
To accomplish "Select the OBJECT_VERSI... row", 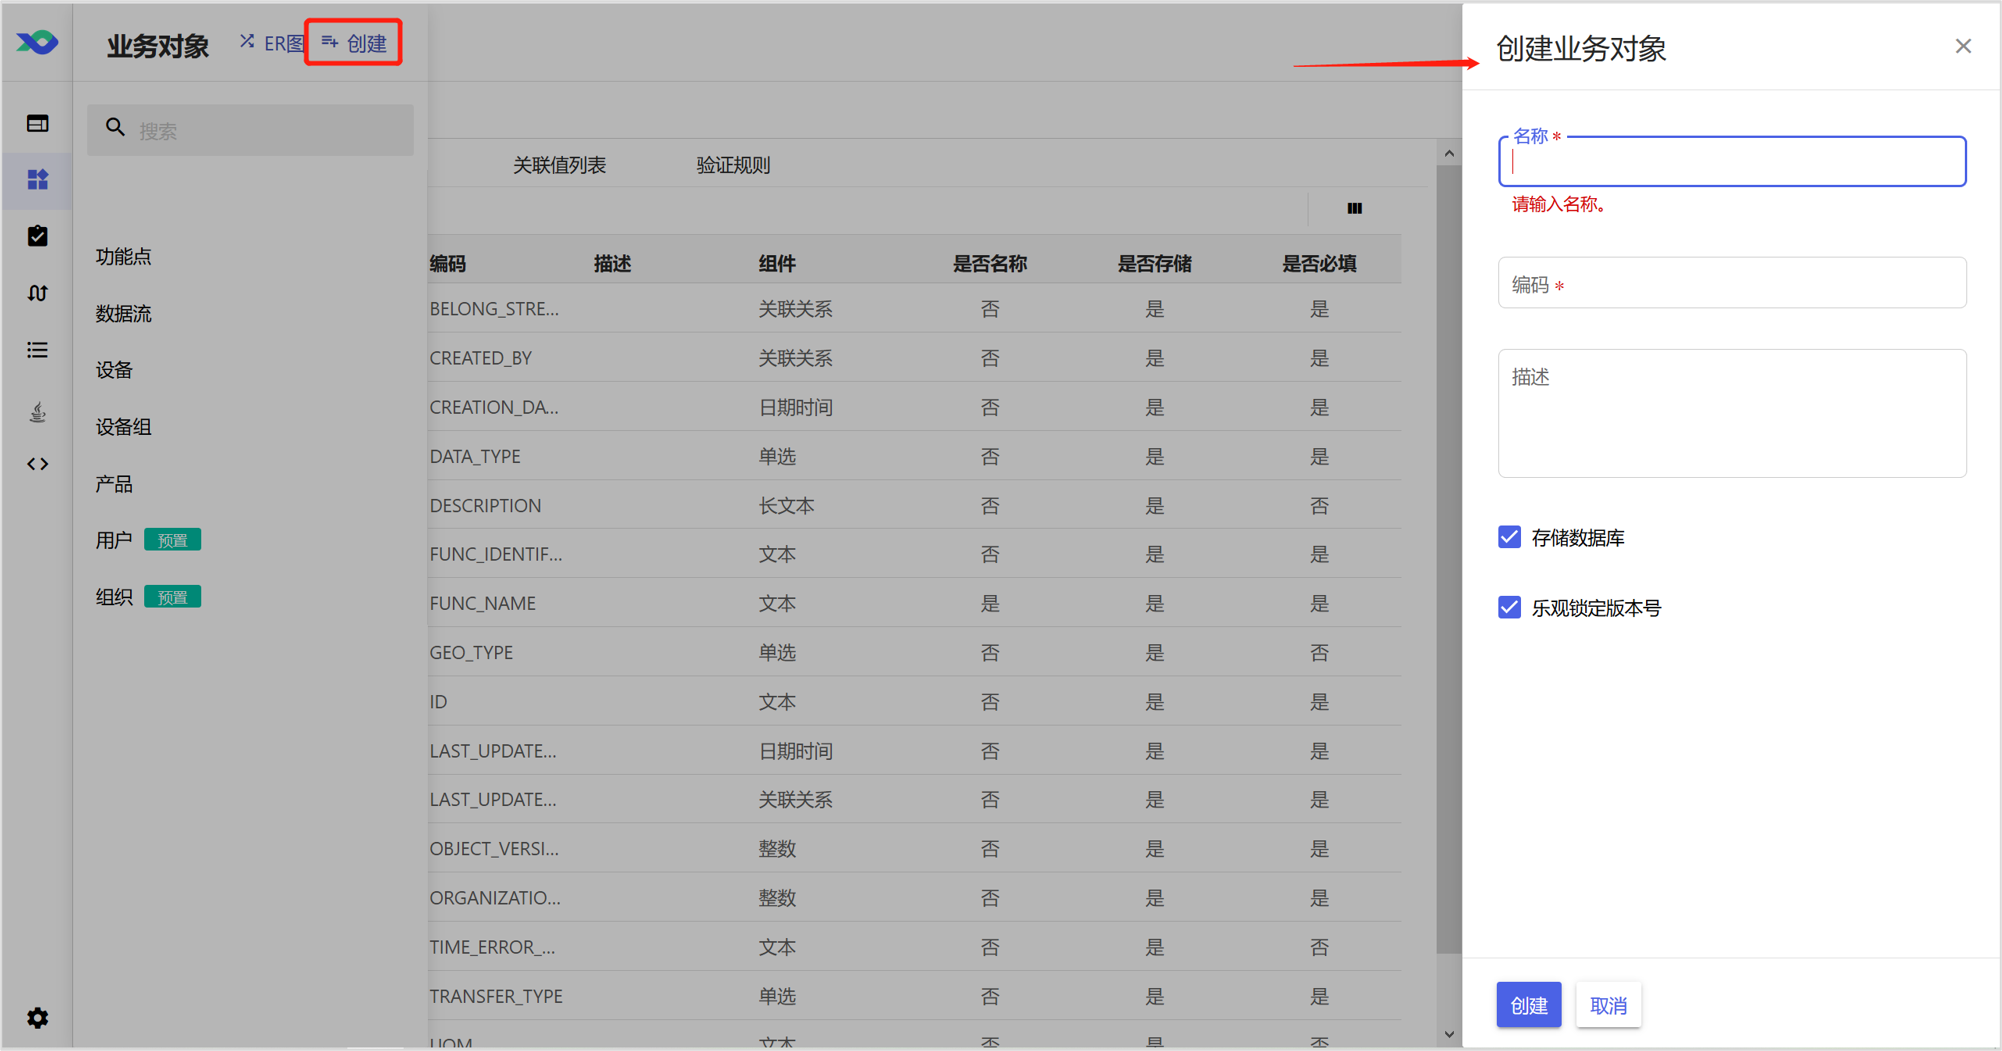I will click(x=914, y=848).
